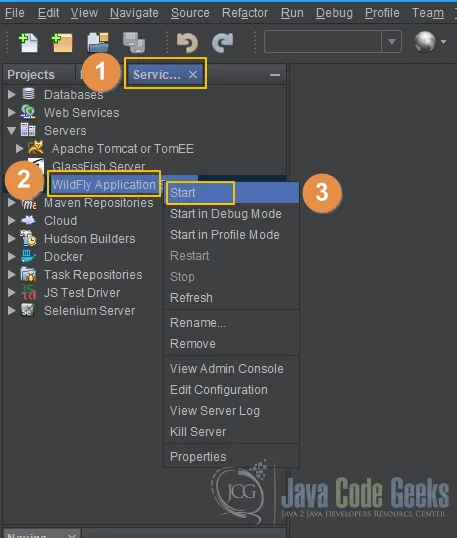The image size is (457, 538).
Task: Click the New Project toolbar icon
Action: (x=62, y=43)
